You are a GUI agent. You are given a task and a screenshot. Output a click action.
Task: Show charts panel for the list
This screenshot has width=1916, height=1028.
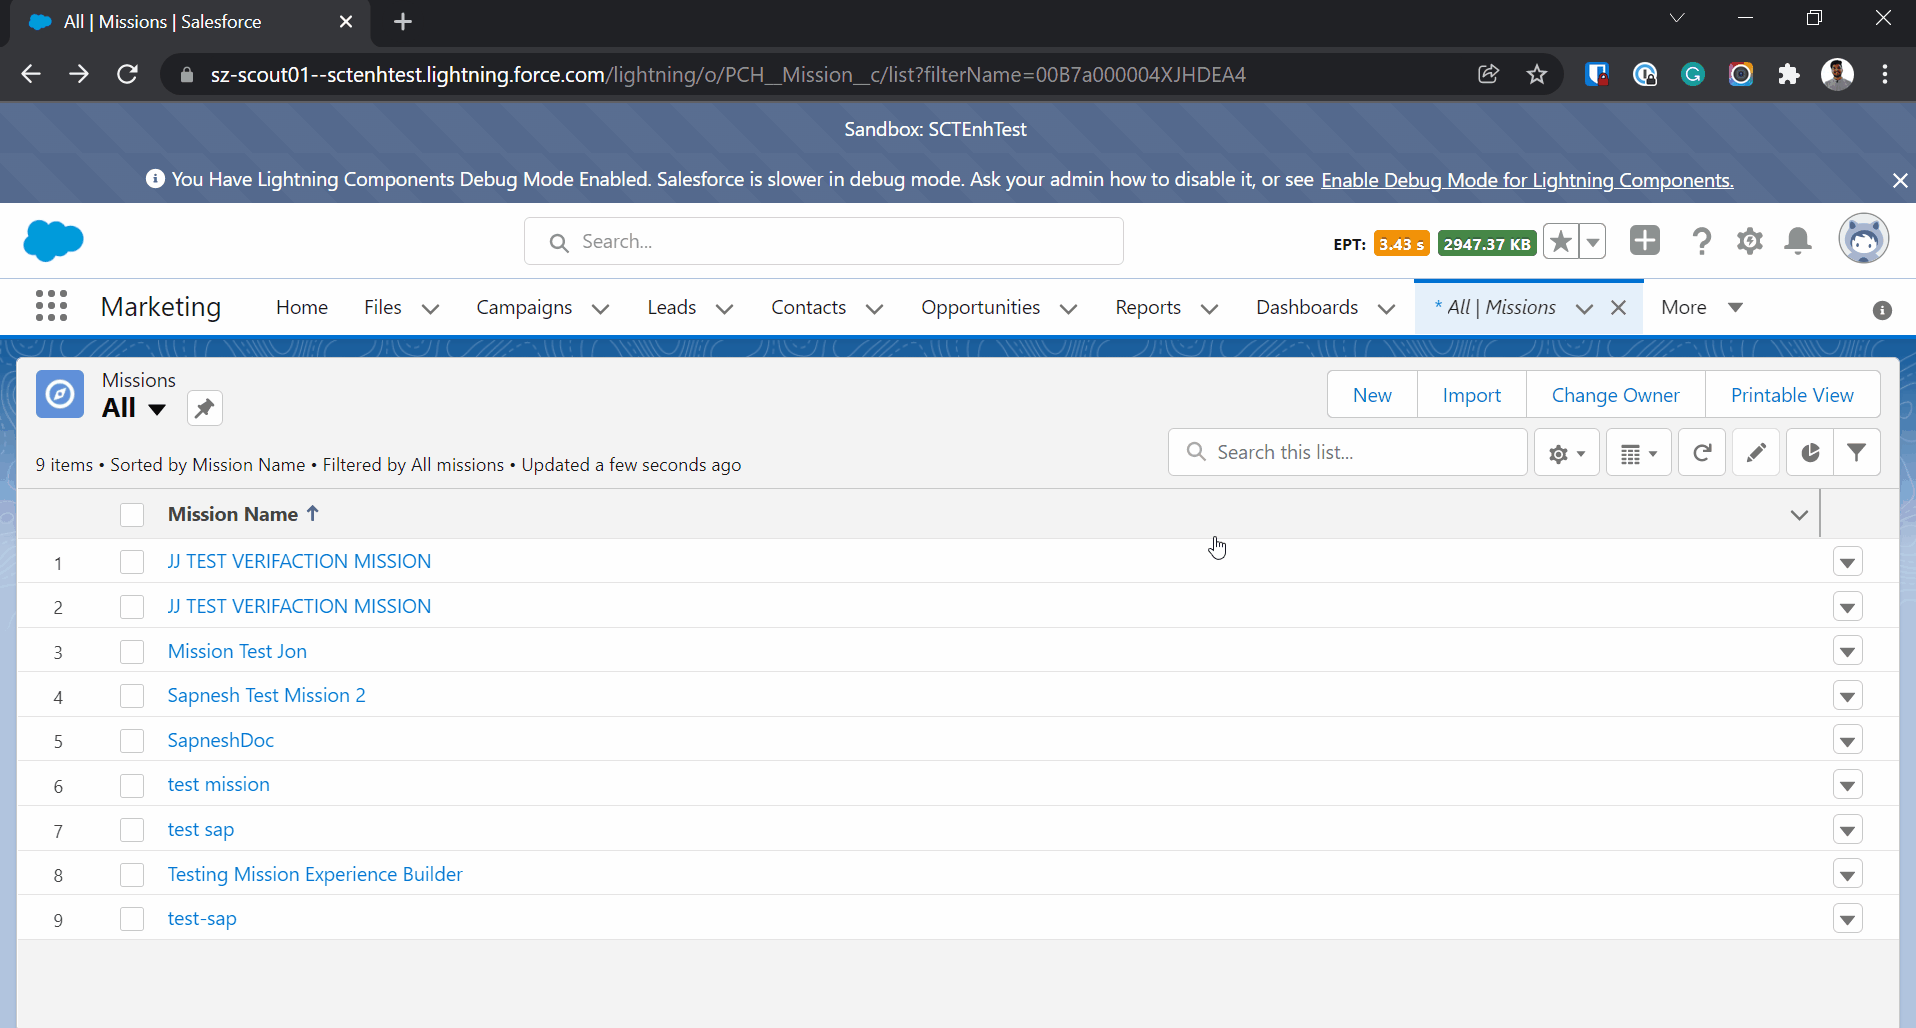point(1809,453)
